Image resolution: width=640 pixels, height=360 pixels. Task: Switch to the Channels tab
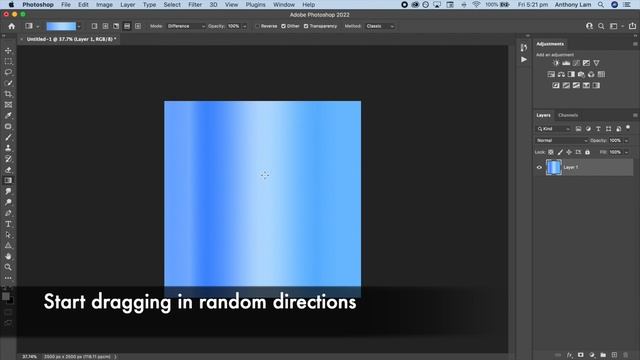[568, 116]
